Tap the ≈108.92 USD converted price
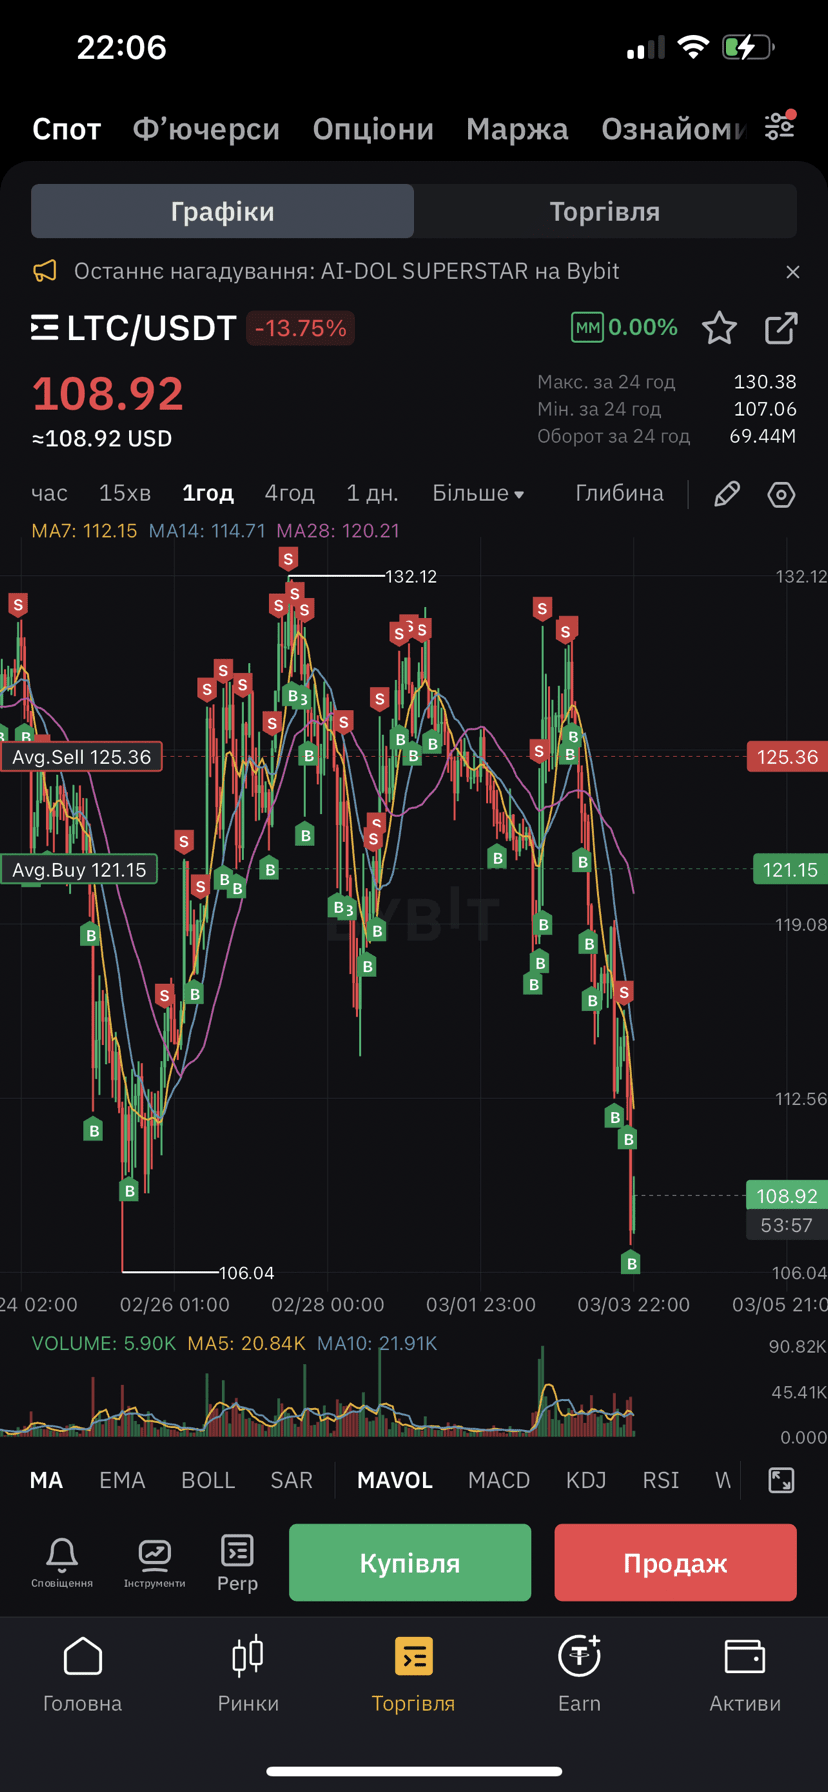The height and width of the screenshot is (1792, 828). 102,439
